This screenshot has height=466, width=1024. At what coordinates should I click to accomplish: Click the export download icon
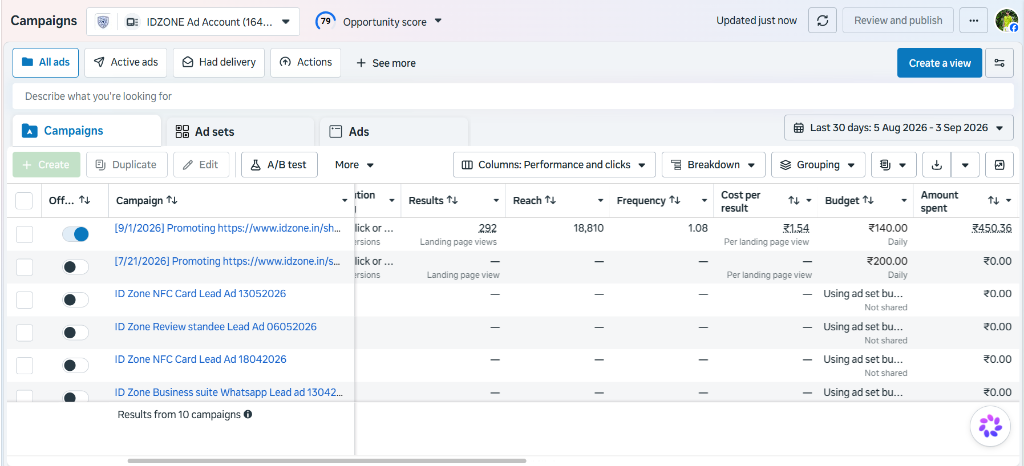(936, 165)
